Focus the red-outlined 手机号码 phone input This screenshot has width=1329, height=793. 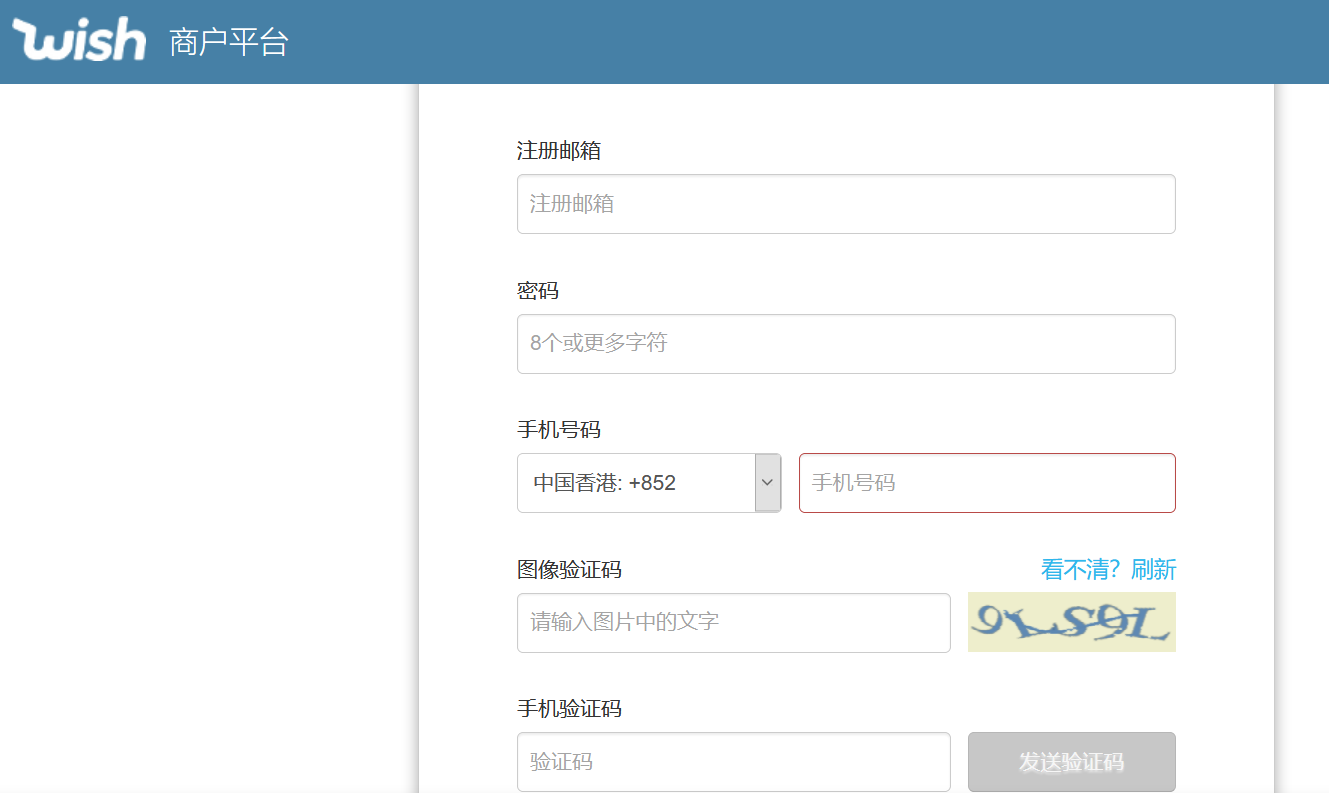click(986, 483)
